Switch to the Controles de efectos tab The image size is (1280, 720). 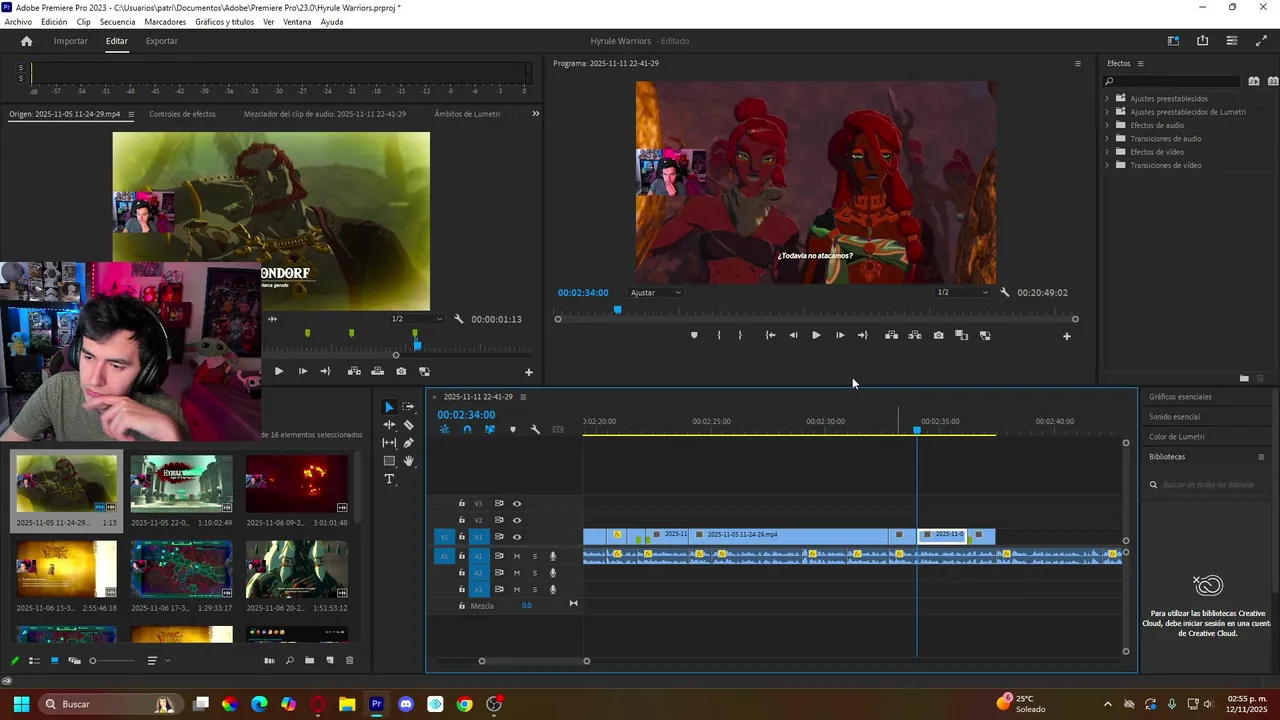click(182, 114)
